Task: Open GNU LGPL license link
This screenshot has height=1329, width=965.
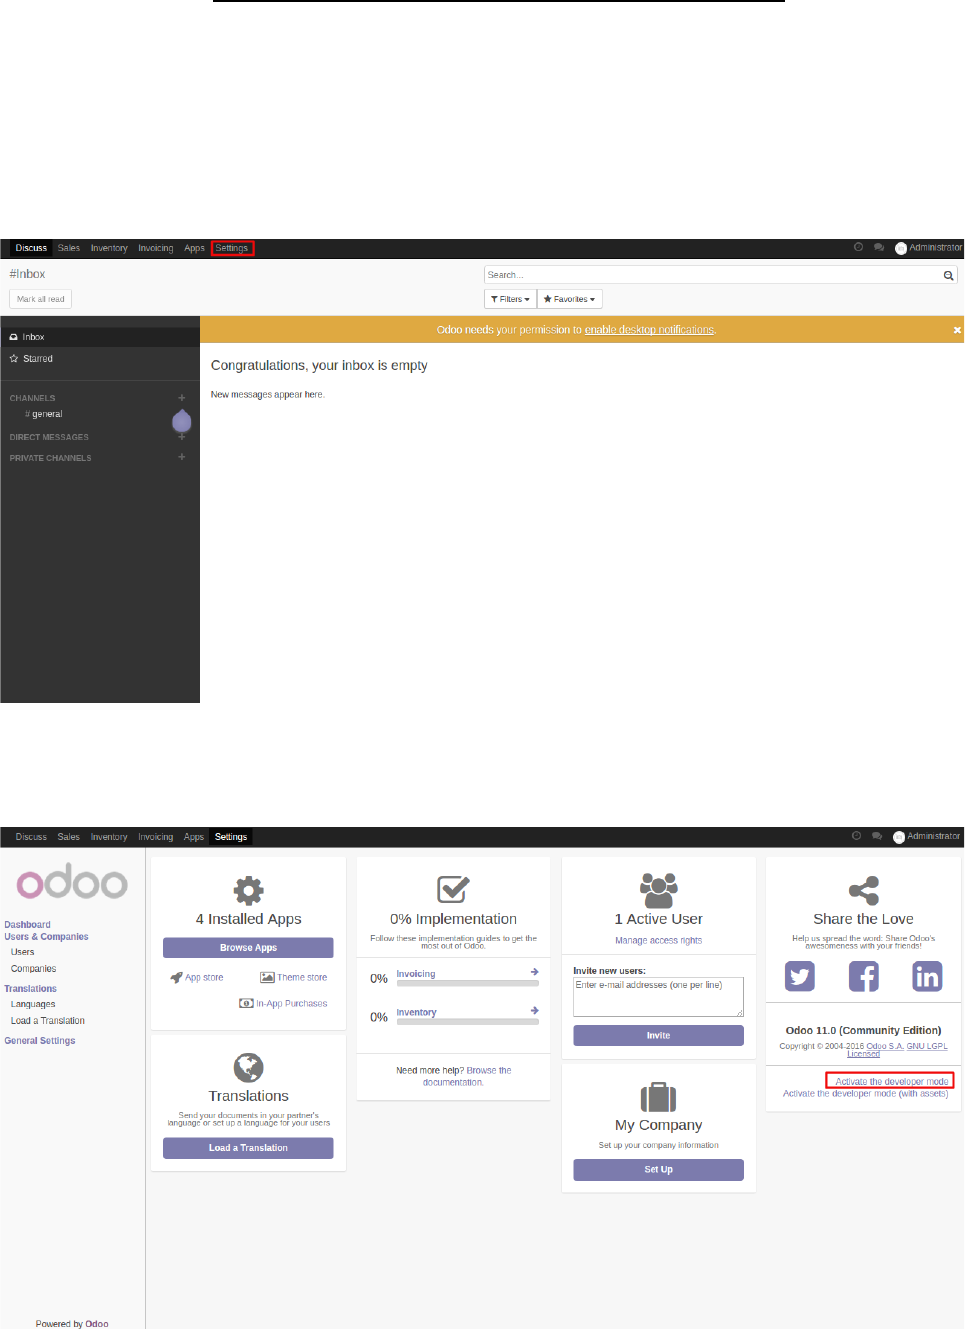Action: [927, 1046]
